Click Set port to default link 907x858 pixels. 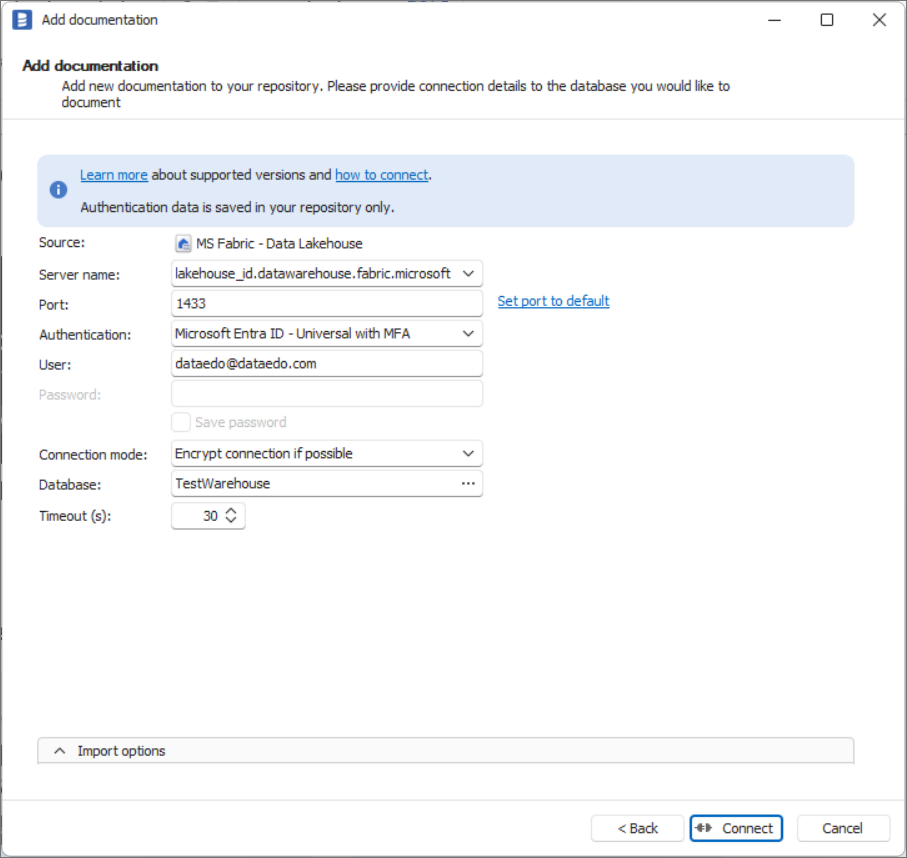click(554, 301)
